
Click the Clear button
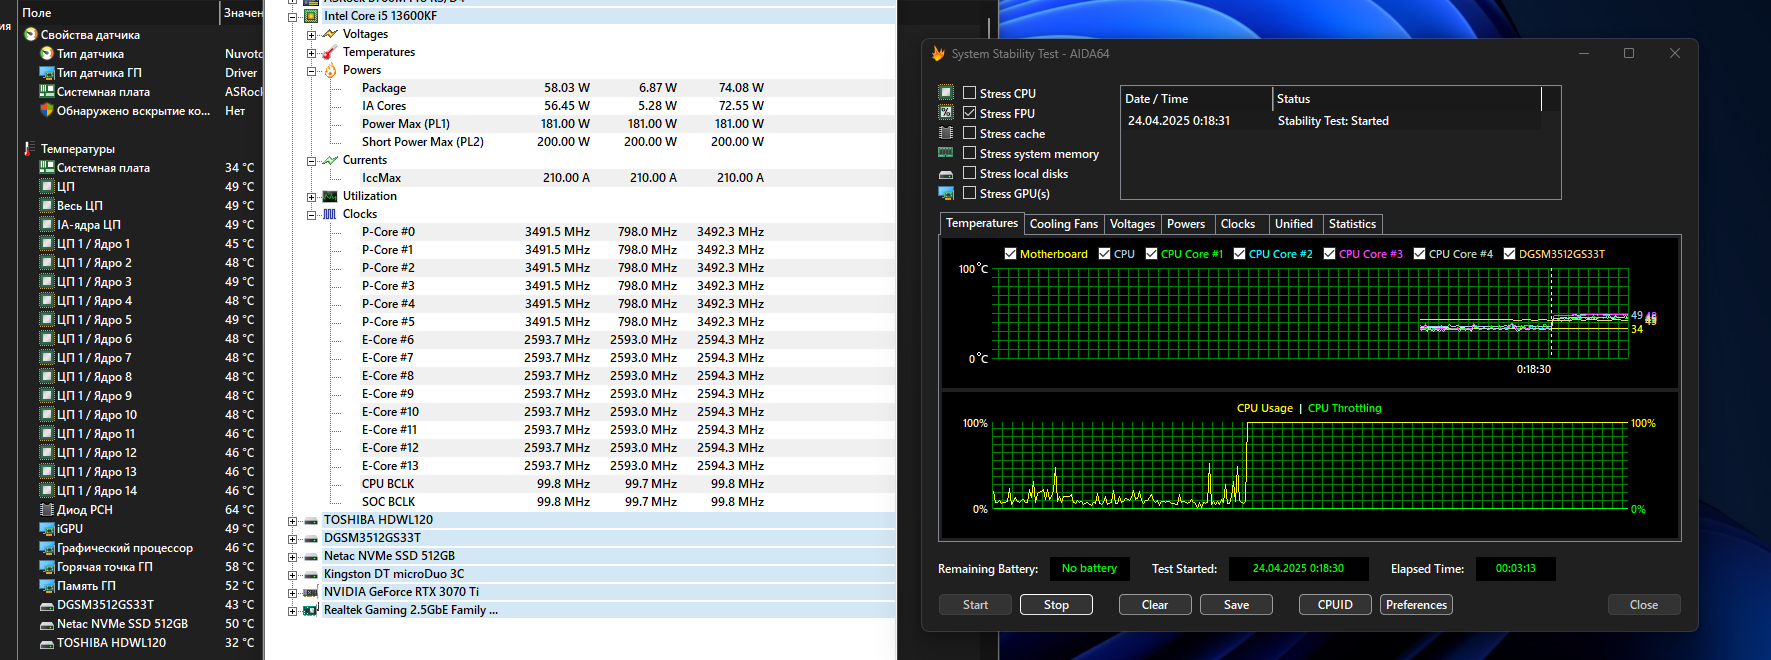(1155, 605)
